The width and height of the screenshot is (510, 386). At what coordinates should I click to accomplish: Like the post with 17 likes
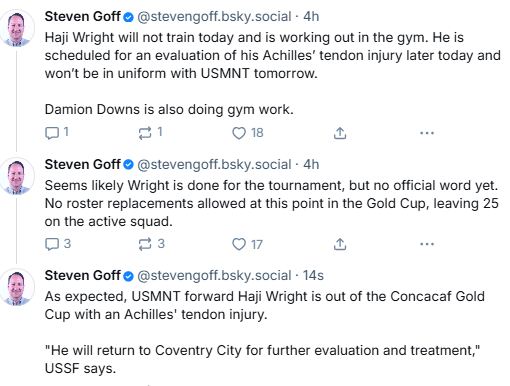point(247,244)
